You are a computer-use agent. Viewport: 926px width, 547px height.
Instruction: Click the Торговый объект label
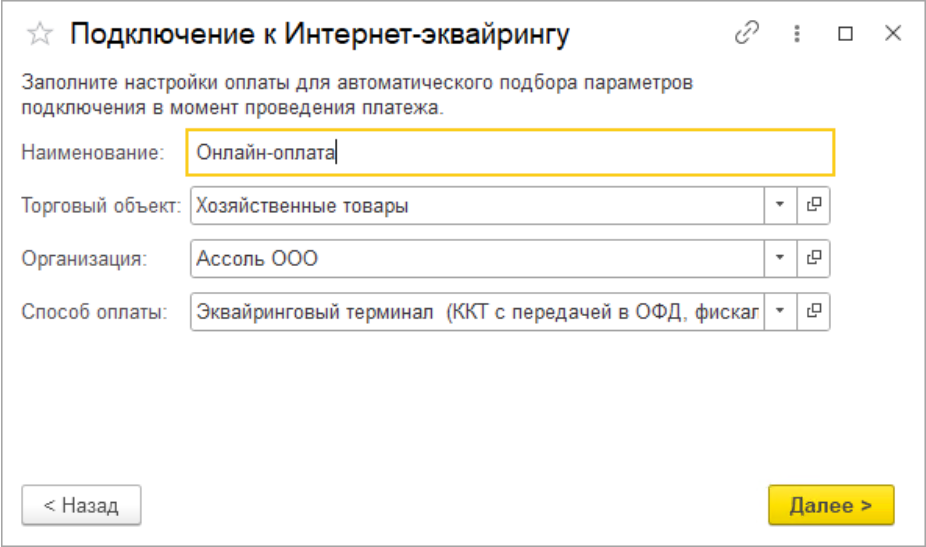[101, 206]
